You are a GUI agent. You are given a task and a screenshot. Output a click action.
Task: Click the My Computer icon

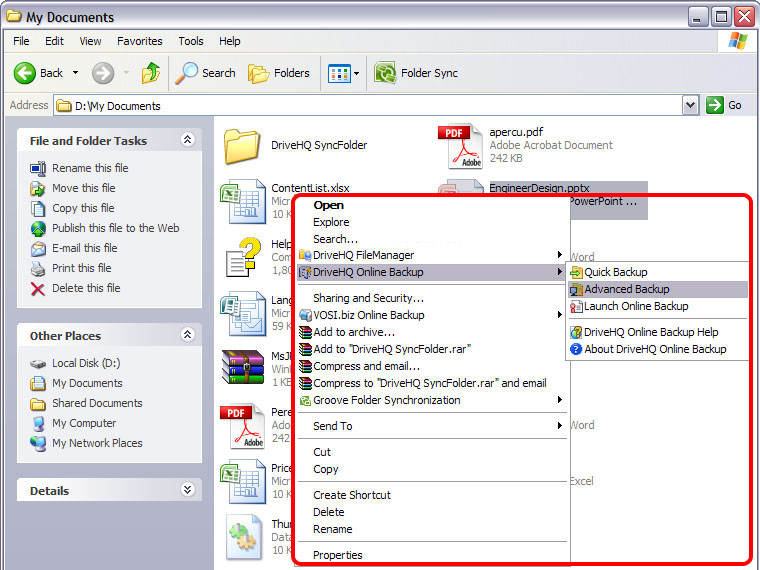coord(38,424)
